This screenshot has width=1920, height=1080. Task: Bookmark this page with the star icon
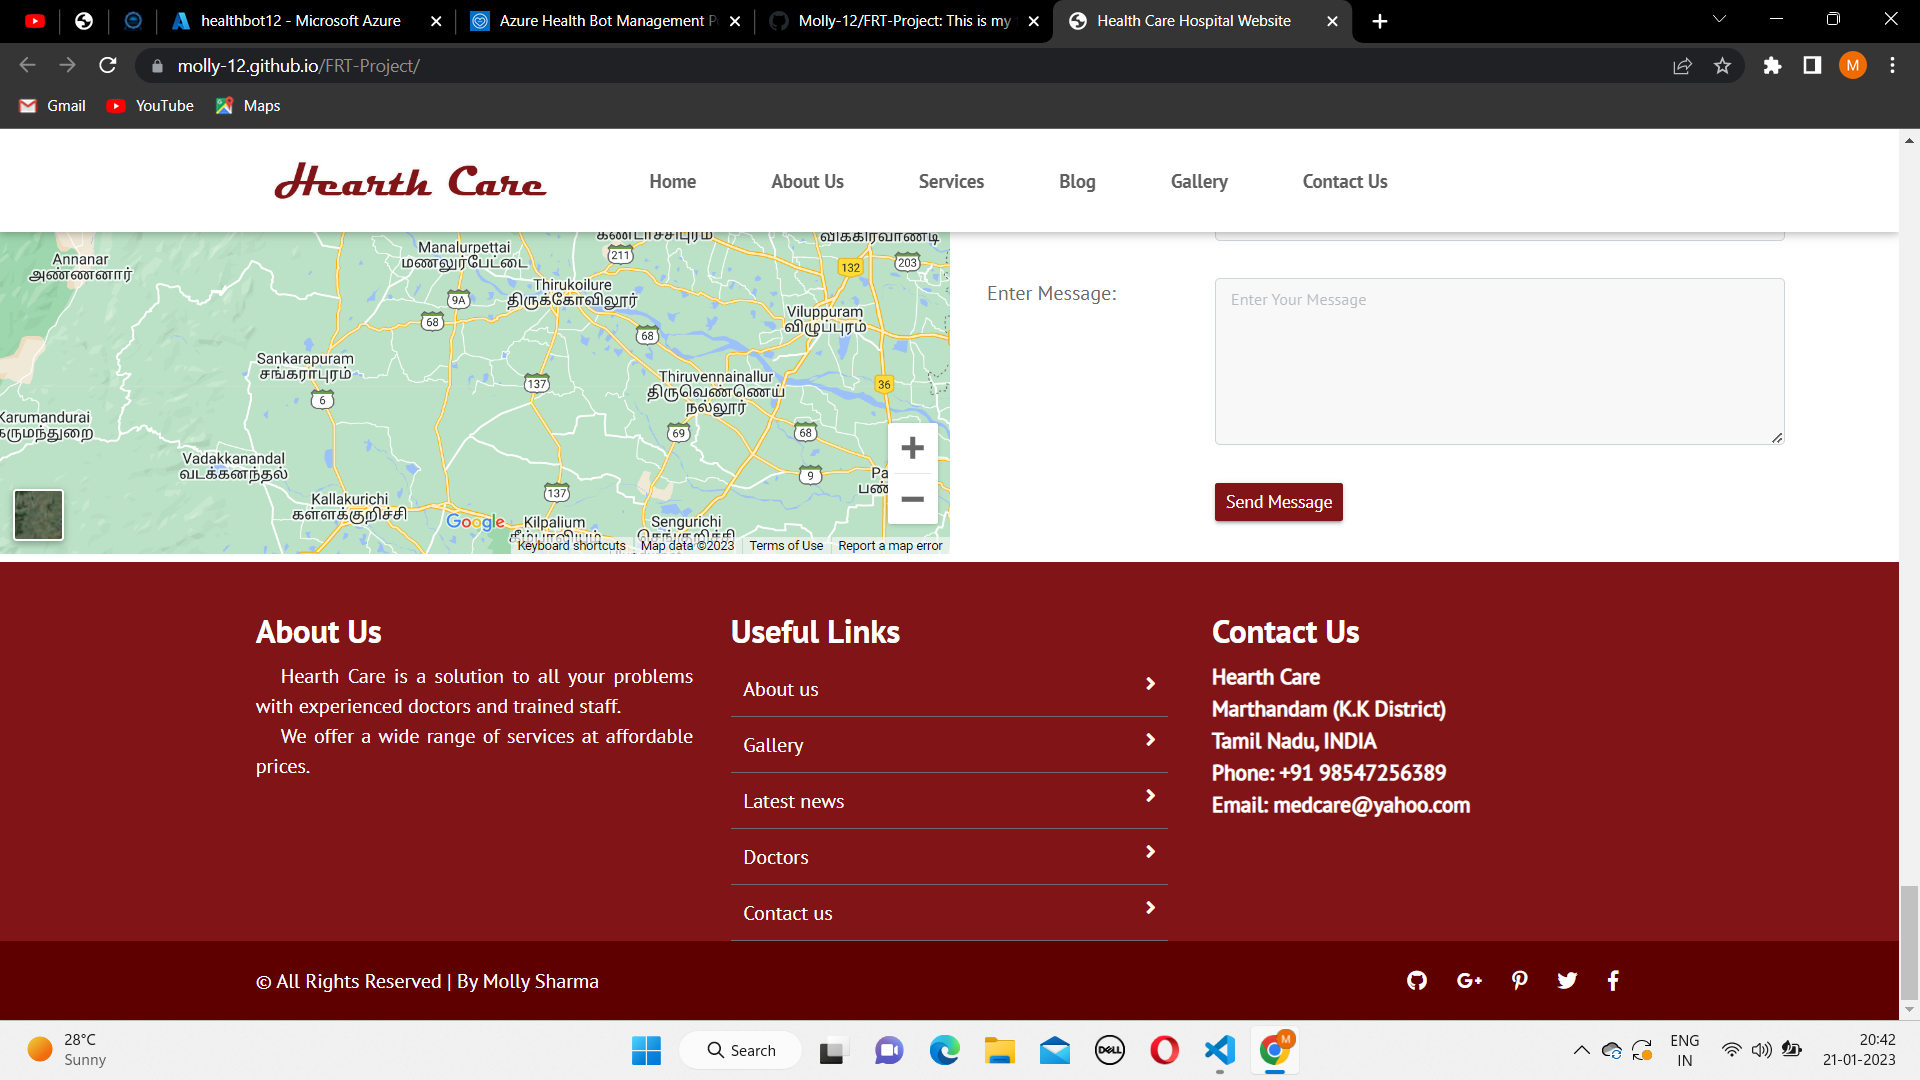[x=1722, y=65]
